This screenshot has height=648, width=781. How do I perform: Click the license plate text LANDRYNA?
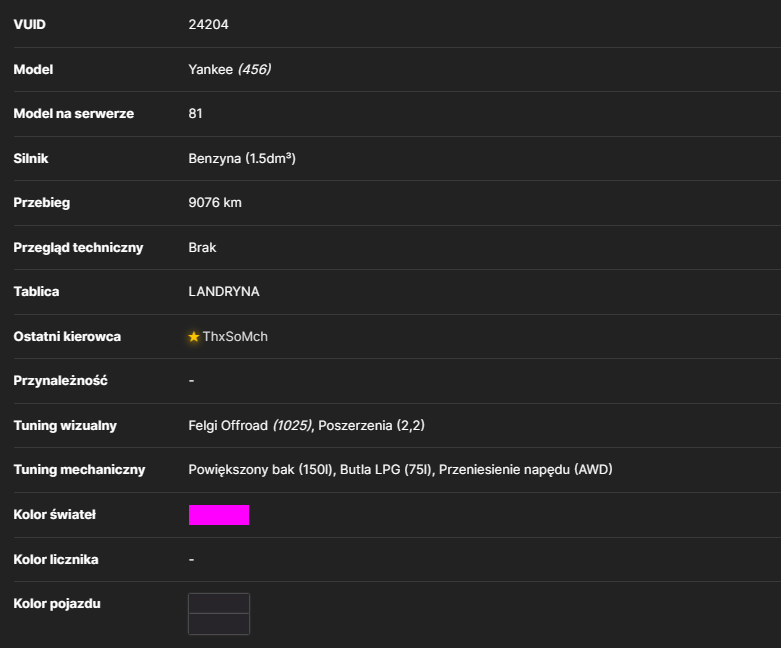(x=224, y=292)
